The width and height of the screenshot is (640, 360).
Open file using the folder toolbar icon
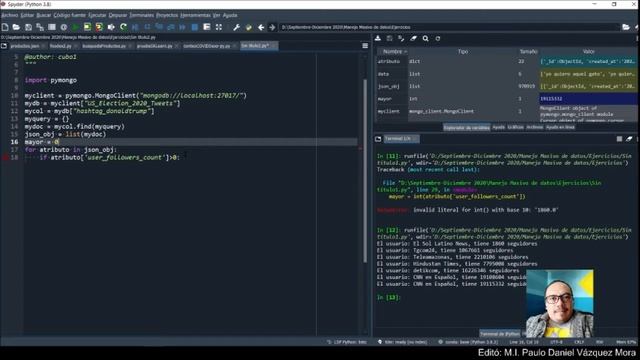tap(16, 27)
